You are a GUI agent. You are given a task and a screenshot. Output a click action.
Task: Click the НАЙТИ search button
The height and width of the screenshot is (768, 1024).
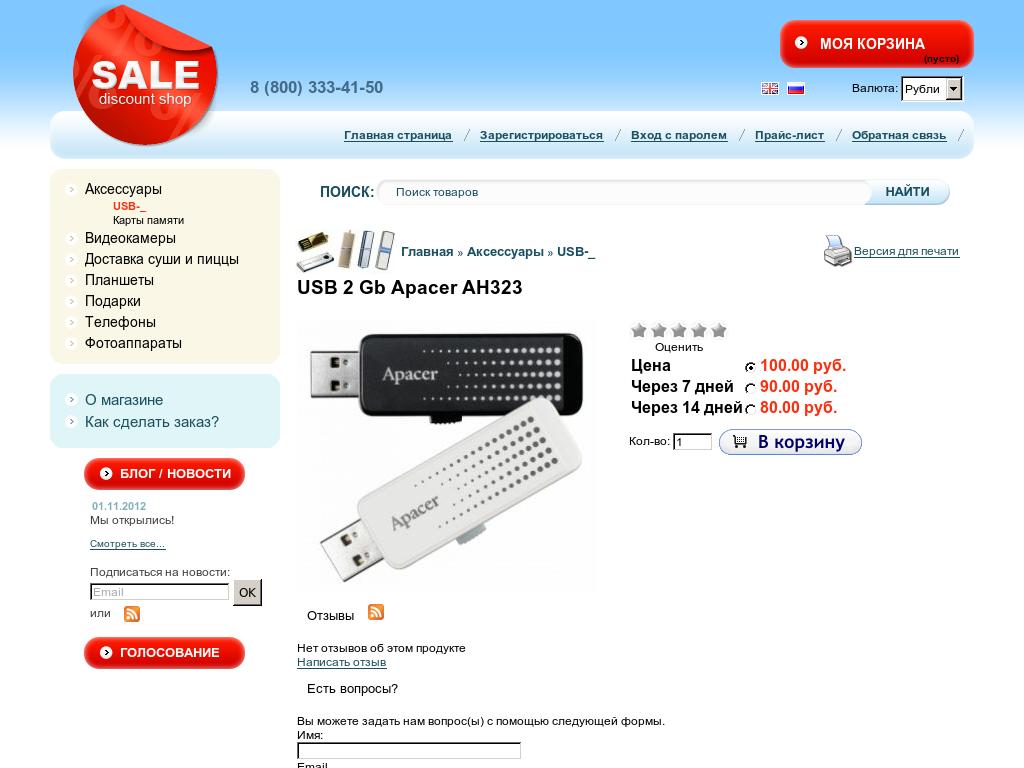pos(907,192)
